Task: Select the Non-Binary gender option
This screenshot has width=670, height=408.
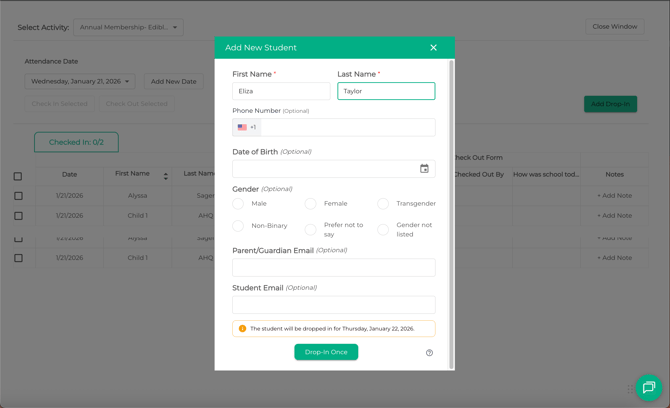Action: 238,226
